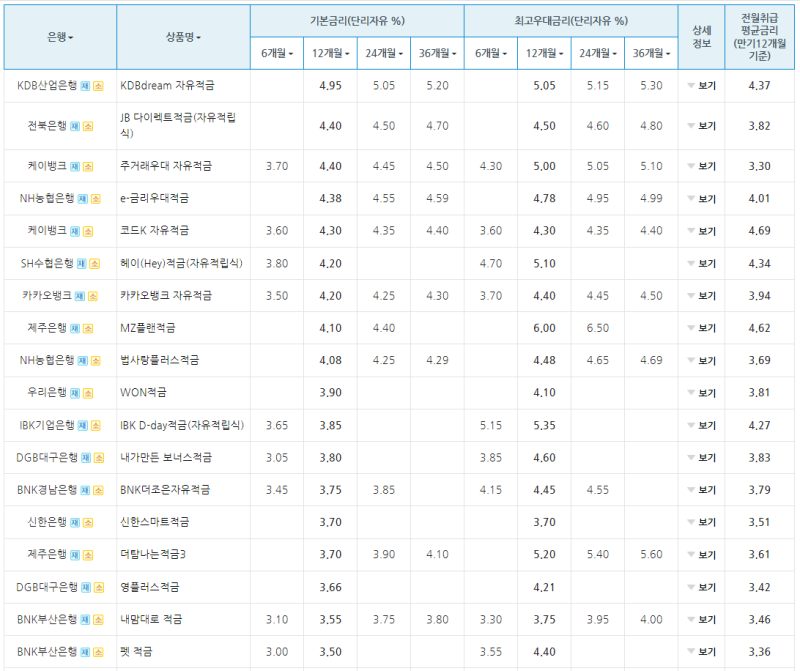Open 보기 details for BNK더조은자유적금

pyautogui.click(x=702, y=490)
